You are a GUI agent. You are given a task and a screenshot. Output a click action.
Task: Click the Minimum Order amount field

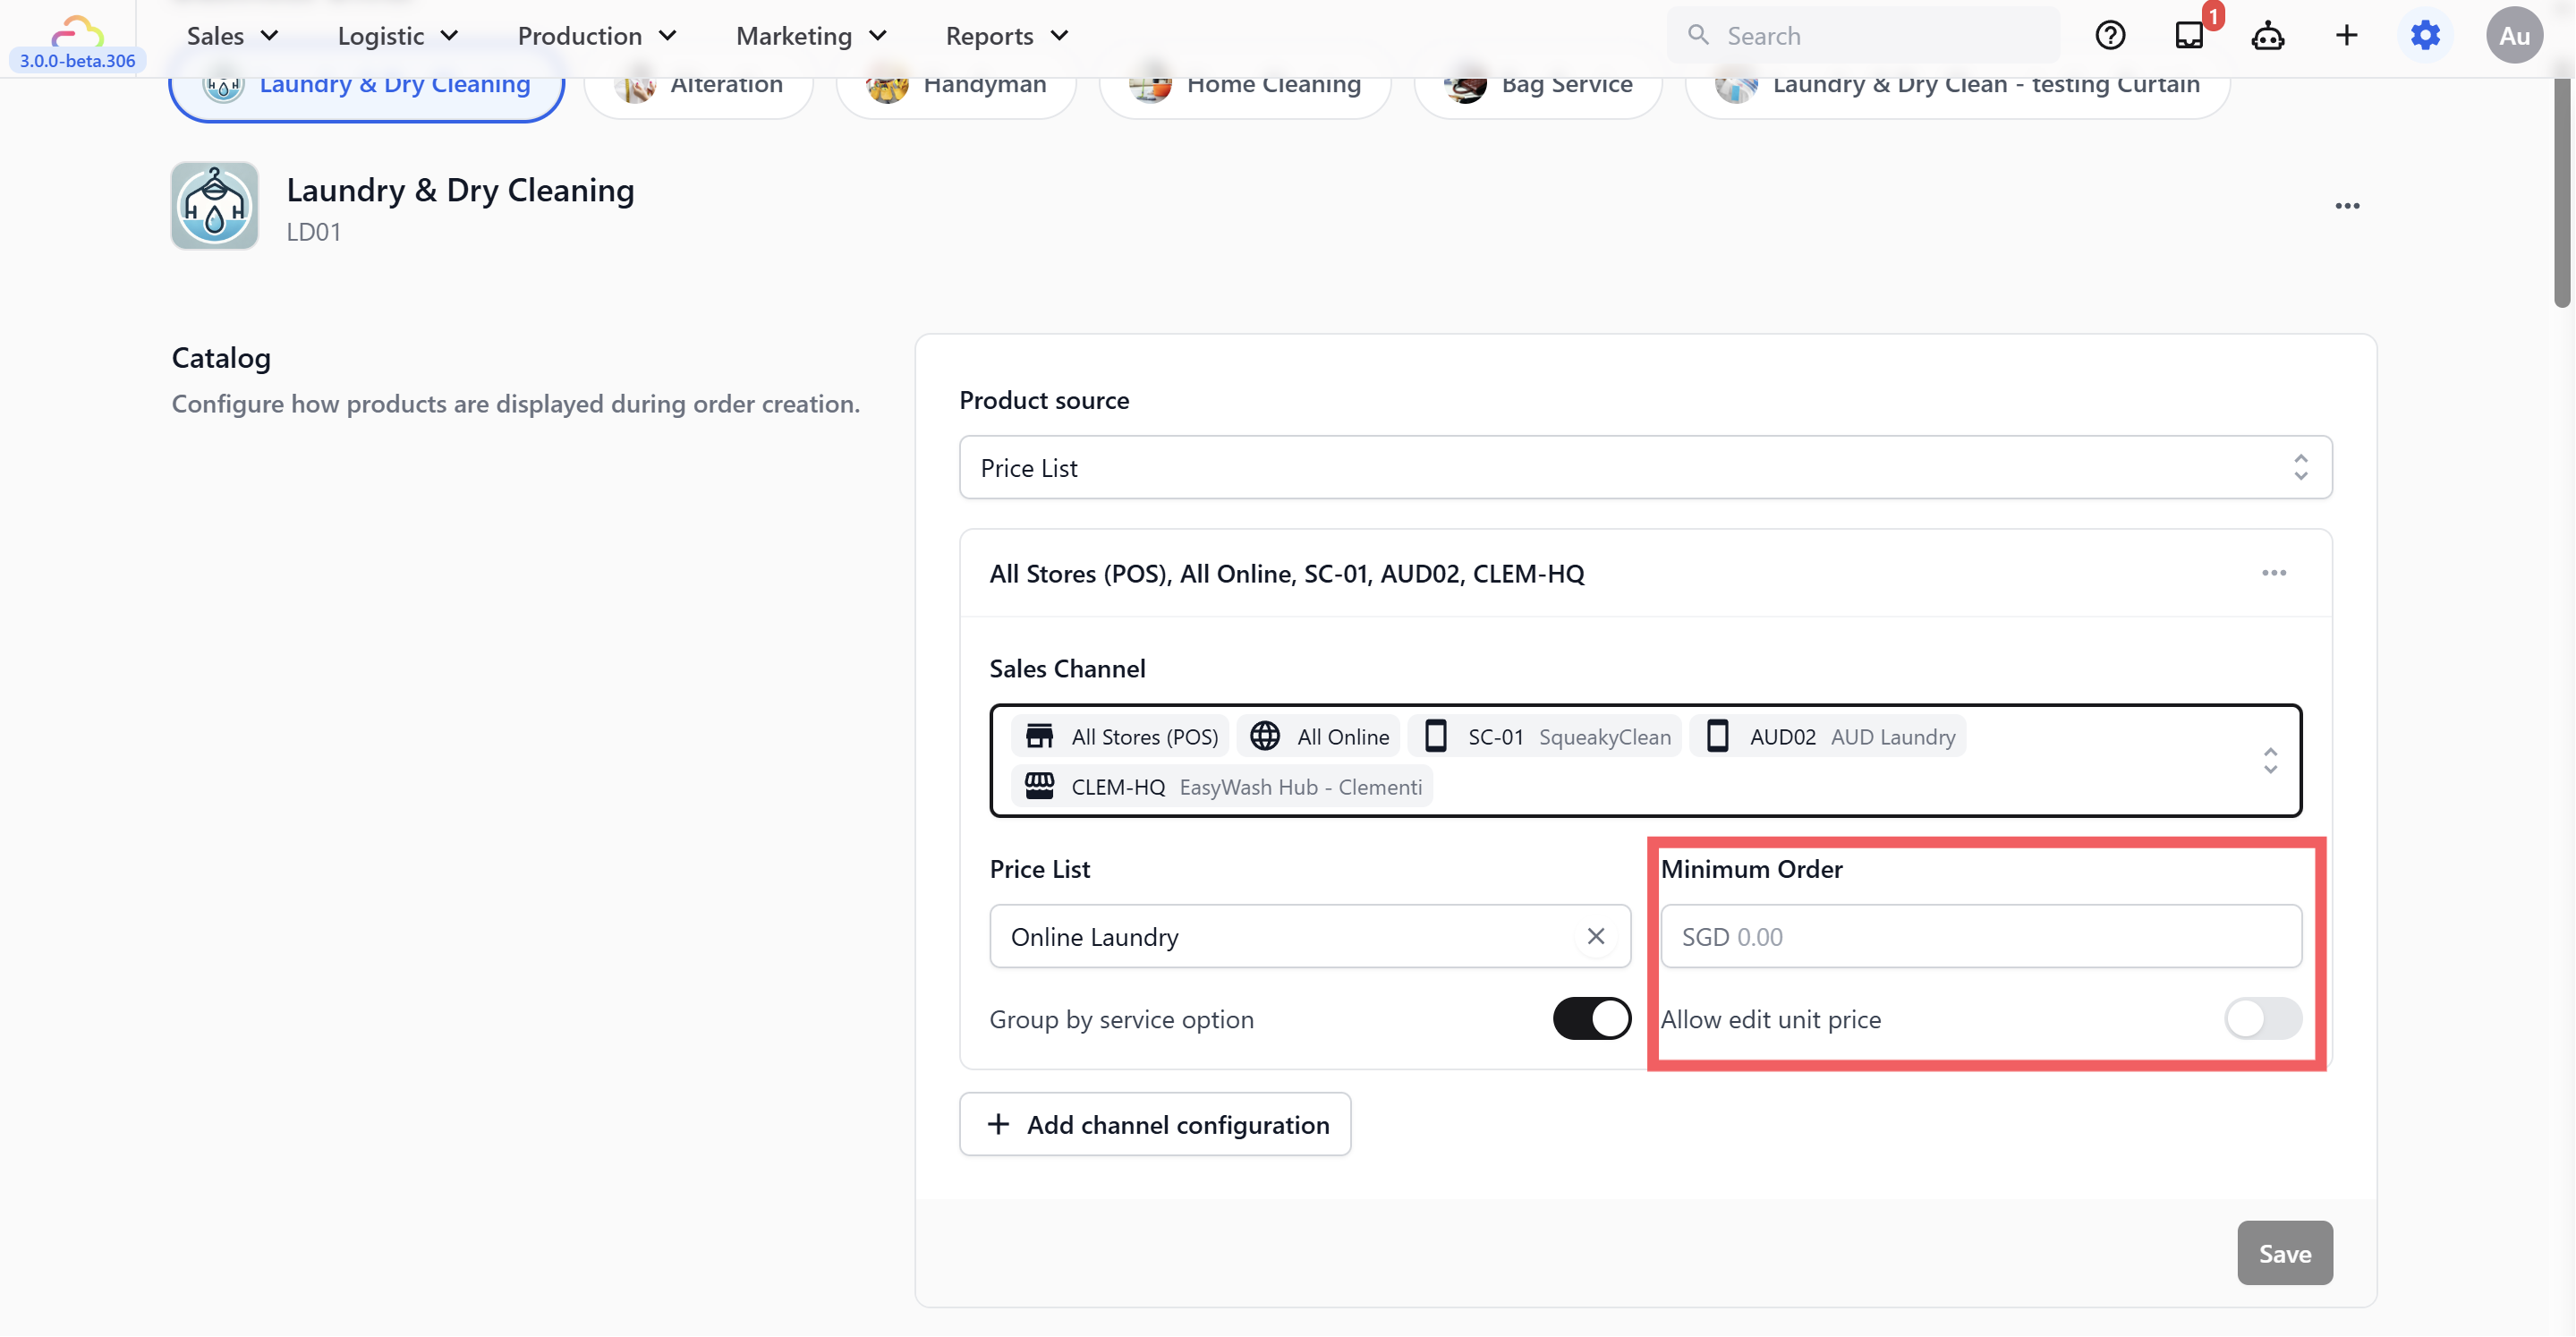1980,936
